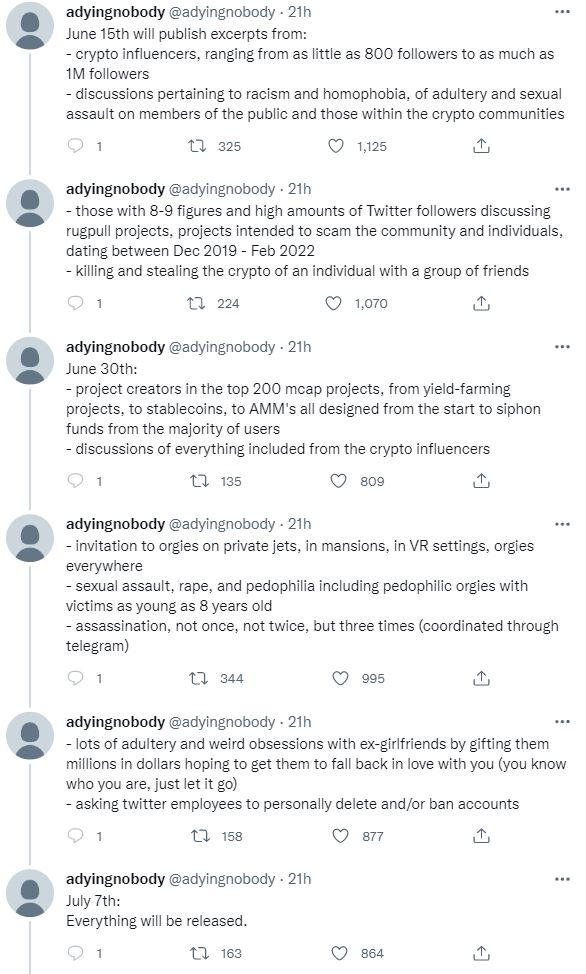Share the June 30th tweet
586x974 pixels.
click(482, 481)
